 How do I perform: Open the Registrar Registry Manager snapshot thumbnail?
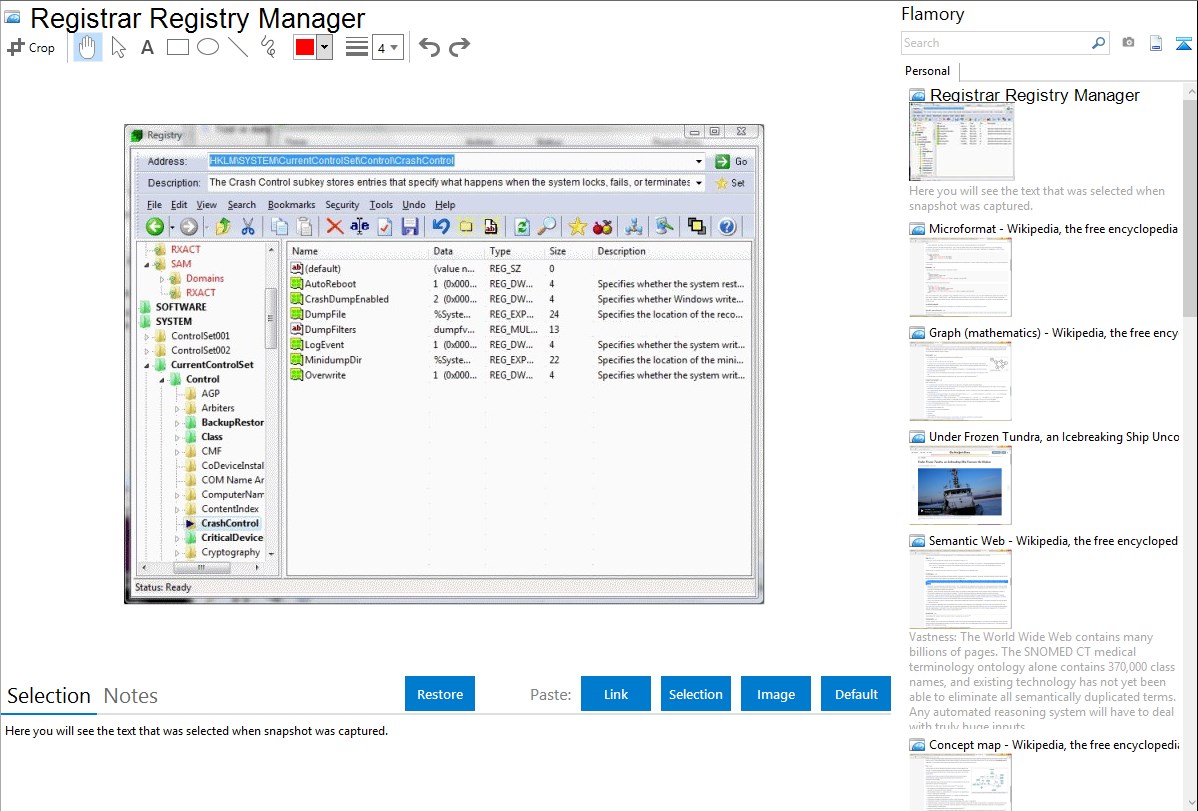click(961, 142)
